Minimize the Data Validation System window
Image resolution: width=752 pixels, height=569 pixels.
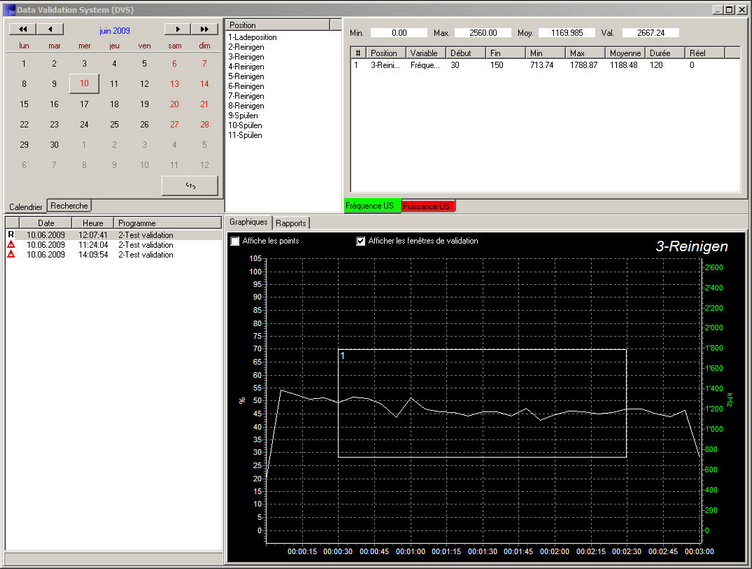point(717,10)
